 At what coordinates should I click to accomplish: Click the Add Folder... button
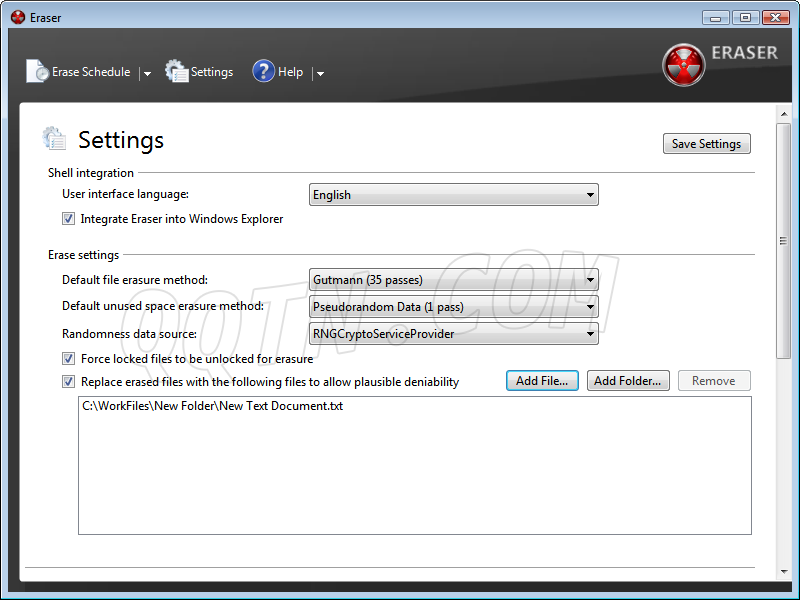coord(627,381)
